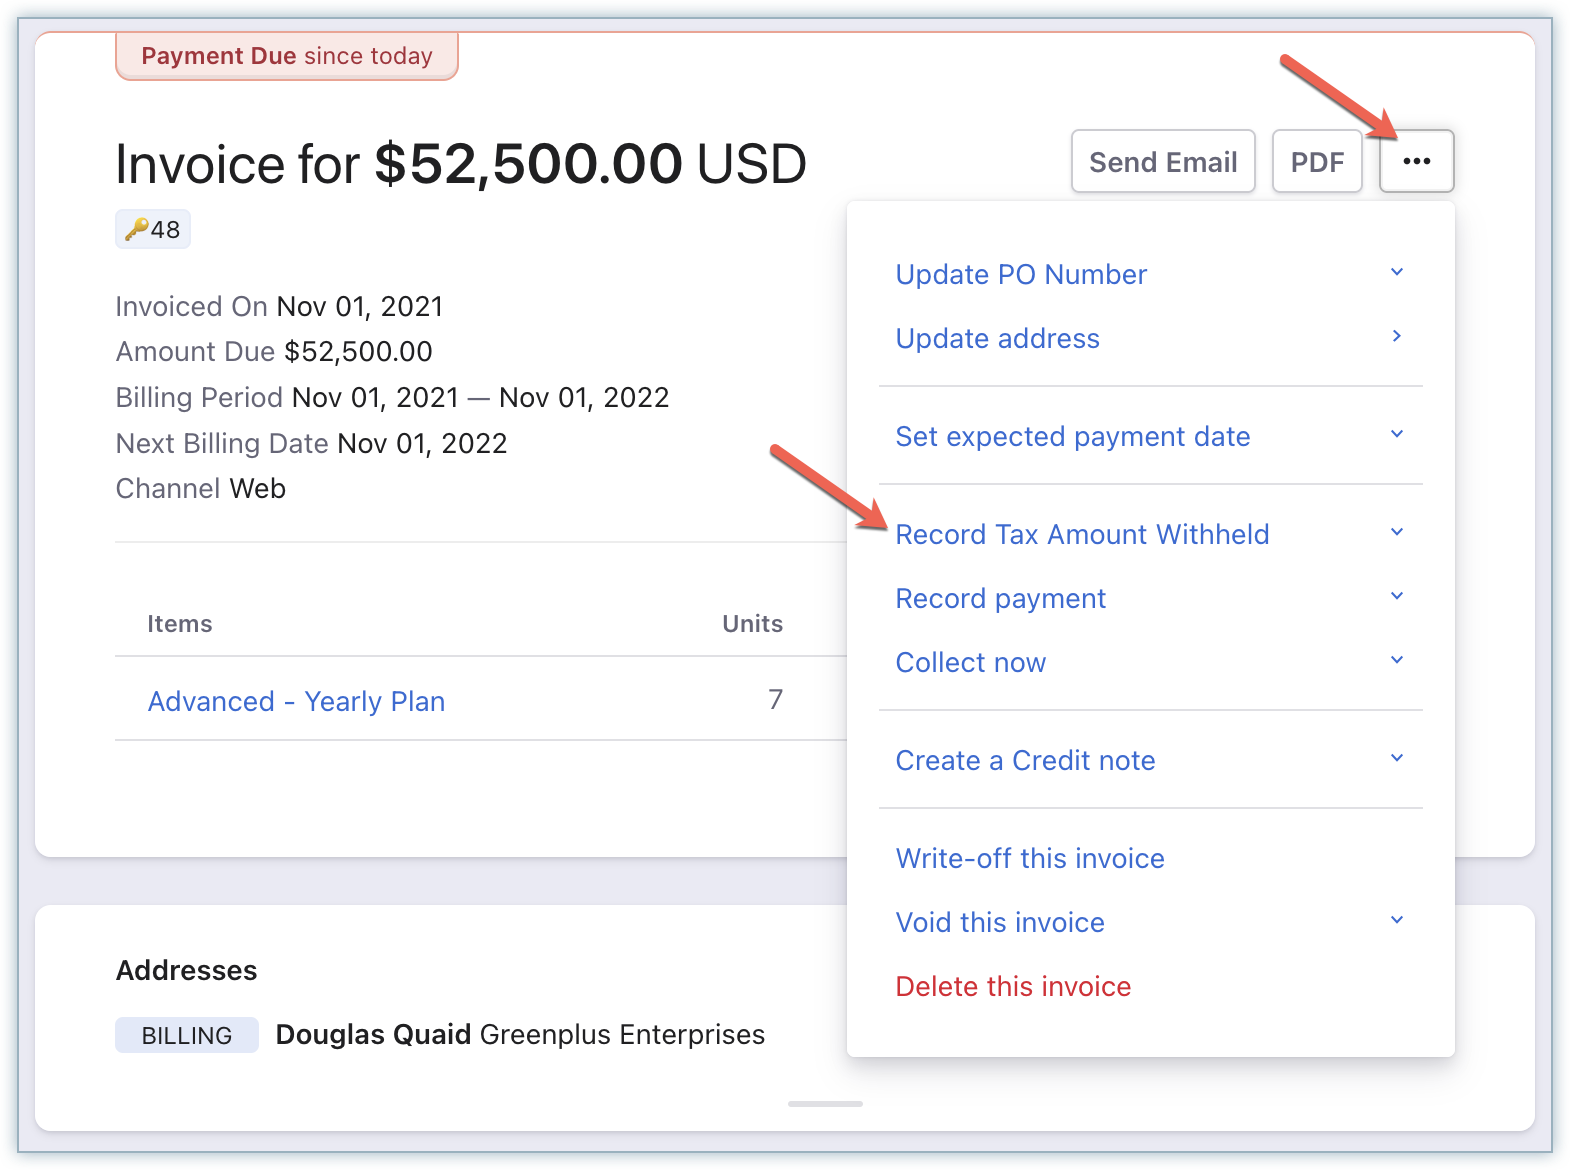Click the BILLING address tag
Screen dimensions: 1570x1170
coord(187,1036)
